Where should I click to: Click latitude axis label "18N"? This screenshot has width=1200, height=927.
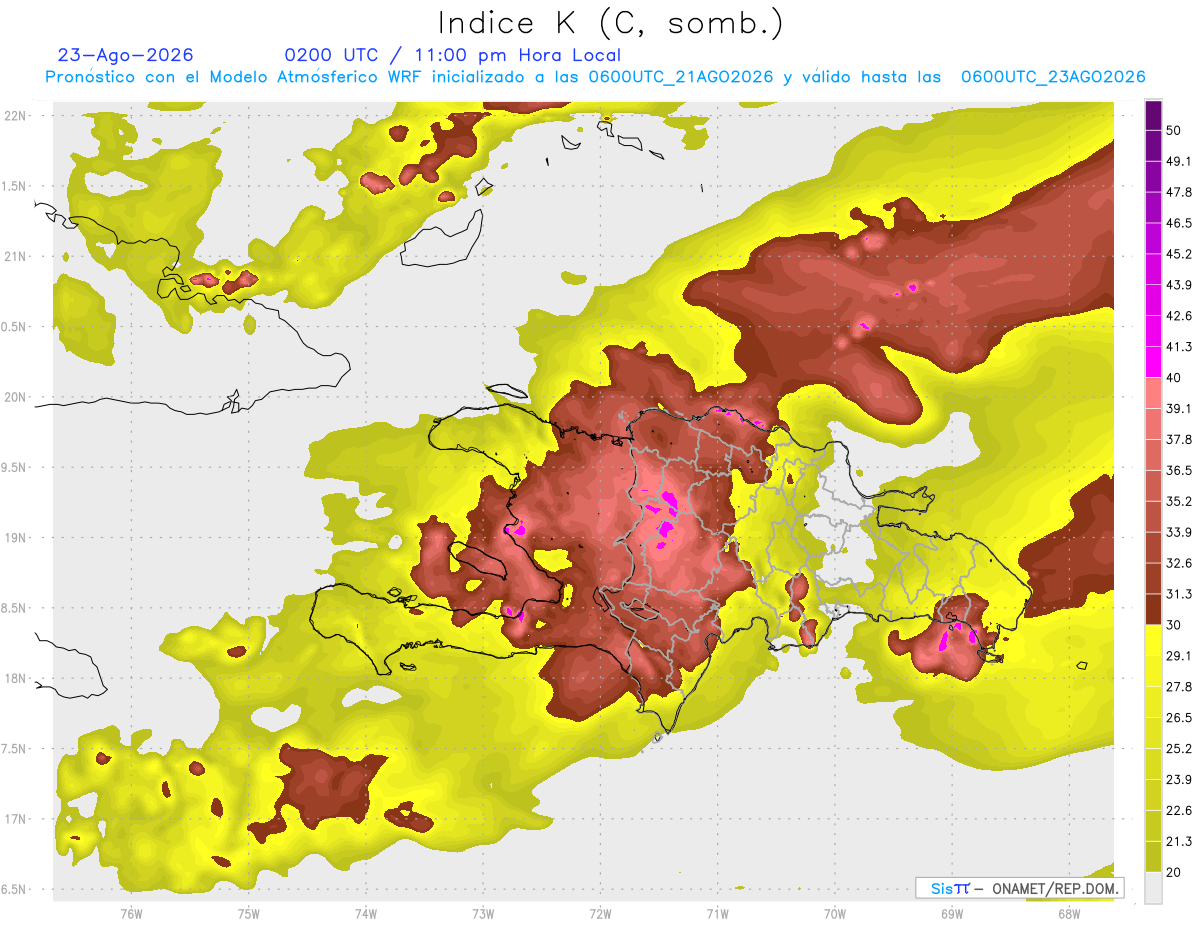tap(17, 679)
